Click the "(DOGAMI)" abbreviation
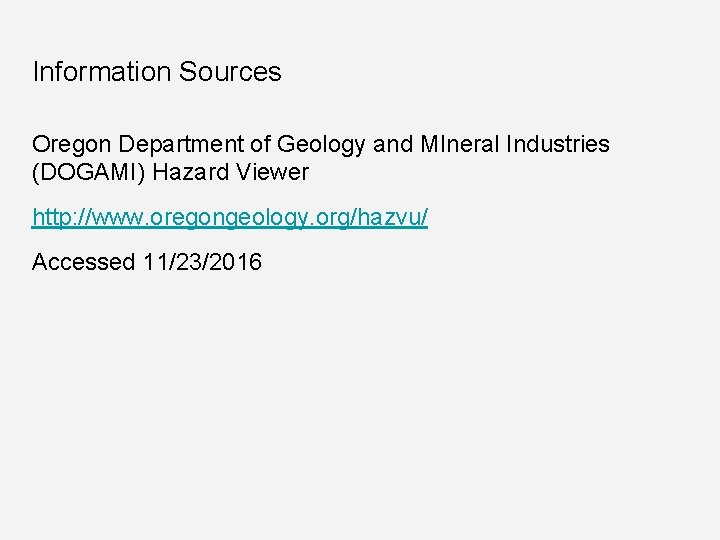This screenshot has height=540, width=720. [x=88, y=172]
